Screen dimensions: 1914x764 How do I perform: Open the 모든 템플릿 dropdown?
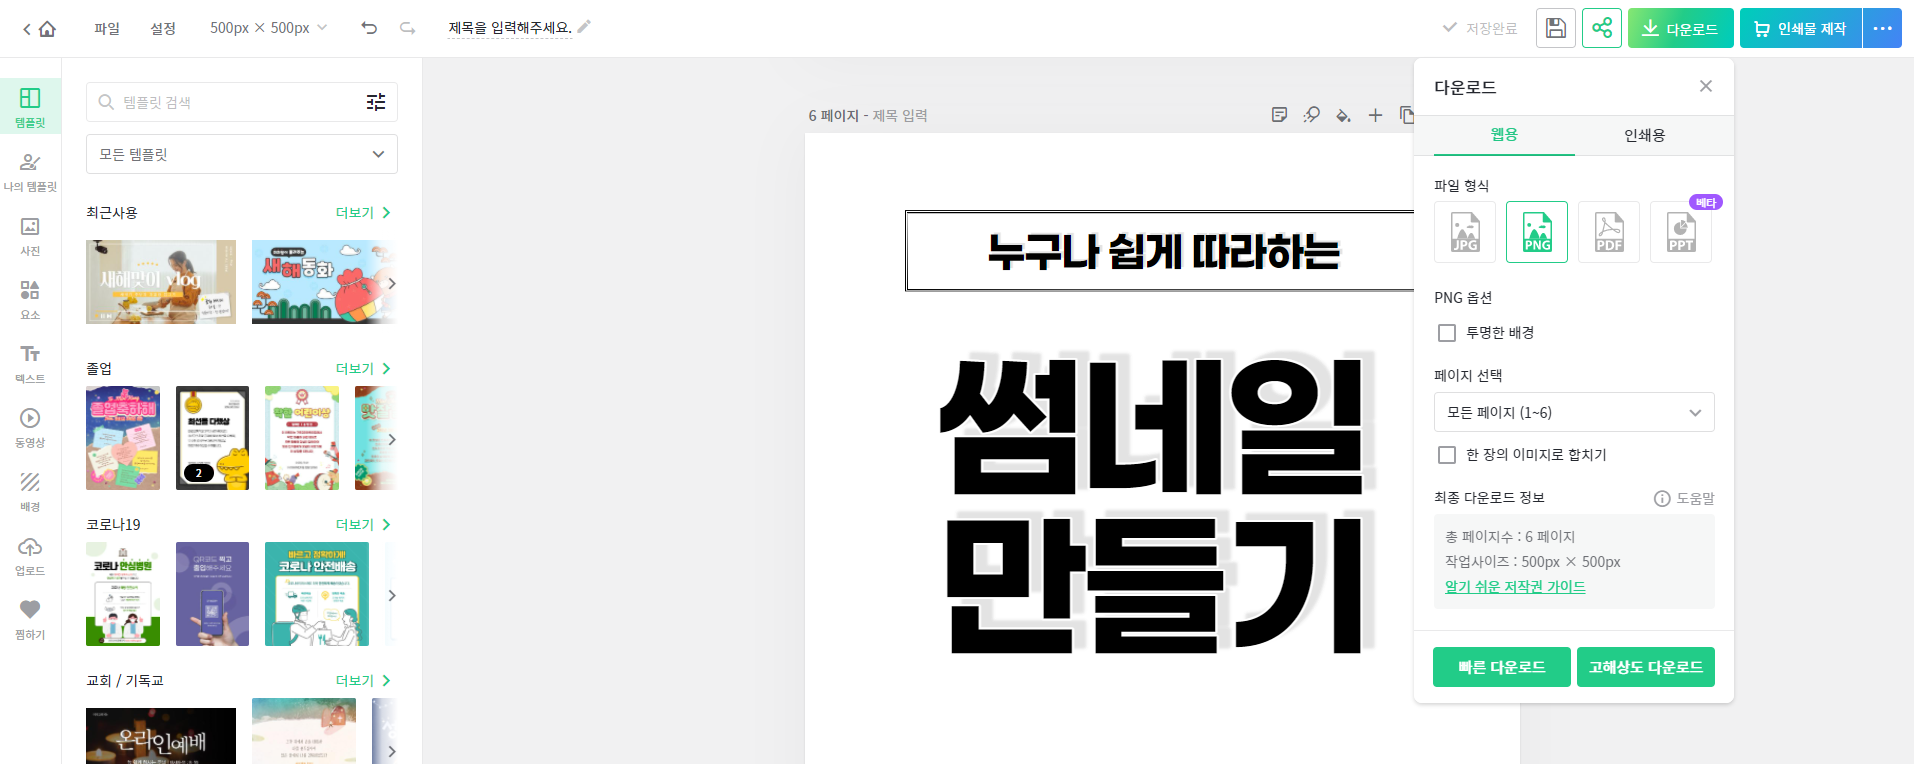(242, 154)
